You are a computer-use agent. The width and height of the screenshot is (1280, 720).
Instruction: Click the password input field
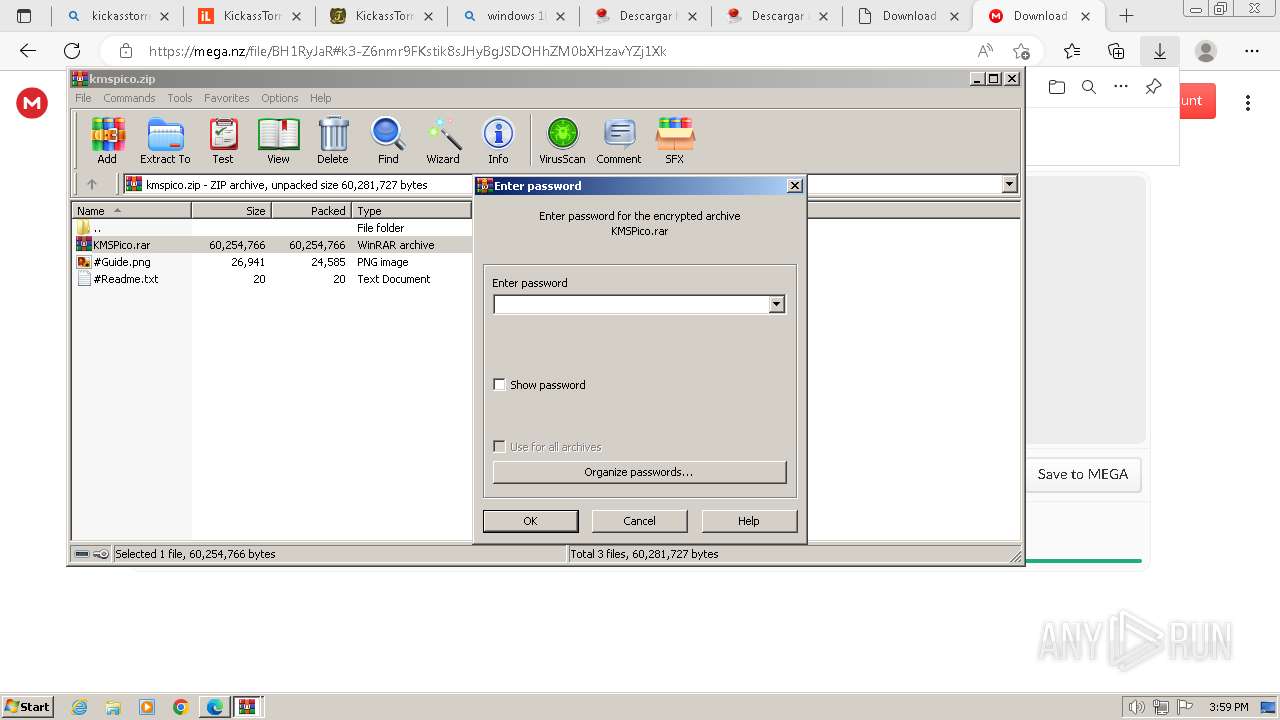coord(631,304)
